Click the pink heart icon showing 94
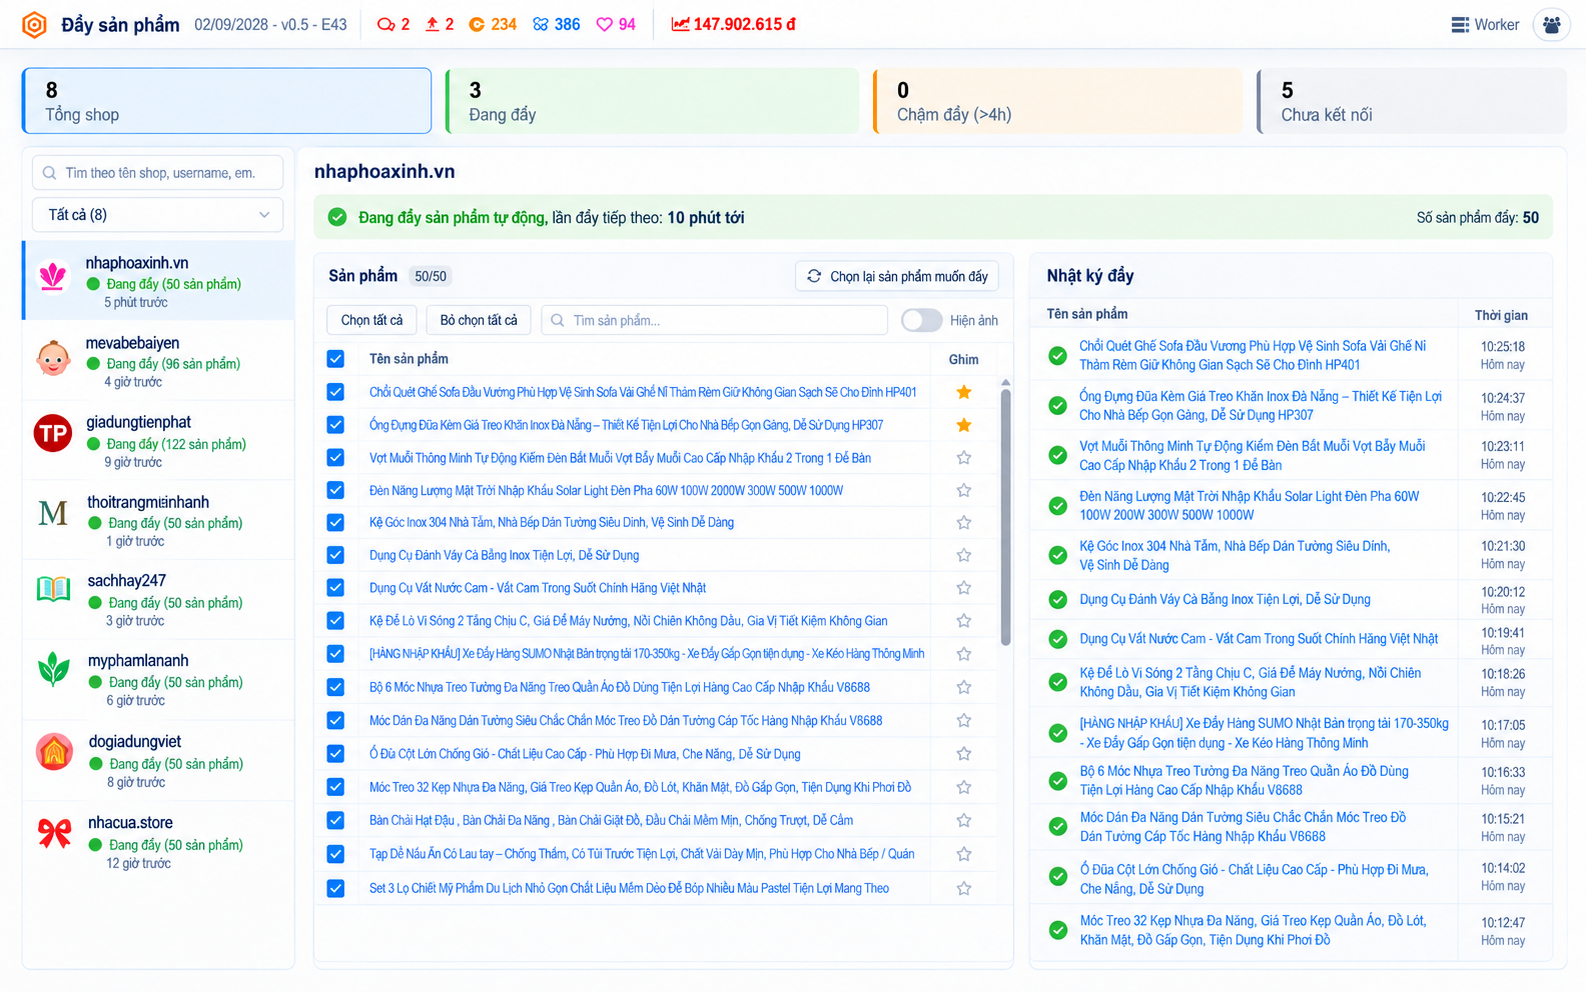Screen dimensions: 1586x992 click(x=604, y=25)
